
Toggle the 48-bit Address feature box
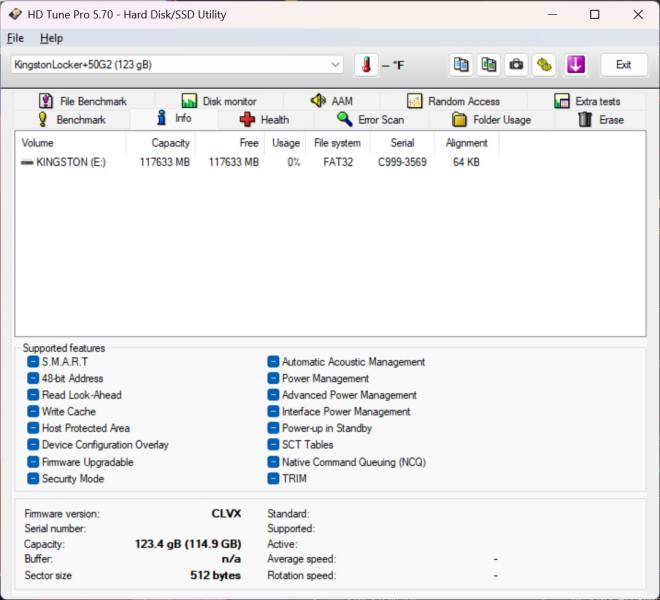point(33,378)
